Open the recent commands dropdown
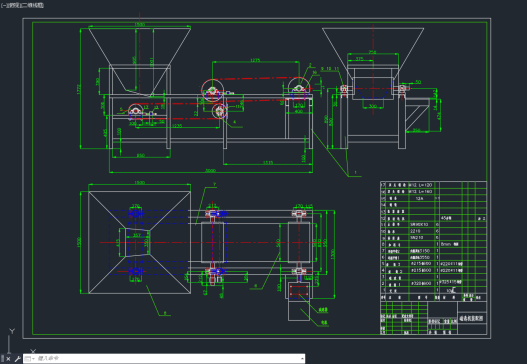 [29, 359]
